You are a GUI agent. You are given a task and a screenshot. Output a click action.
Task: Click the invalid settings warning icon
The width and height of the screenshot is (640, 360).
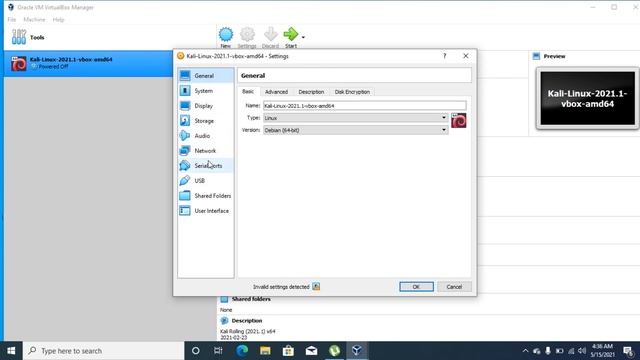[316, 287]
